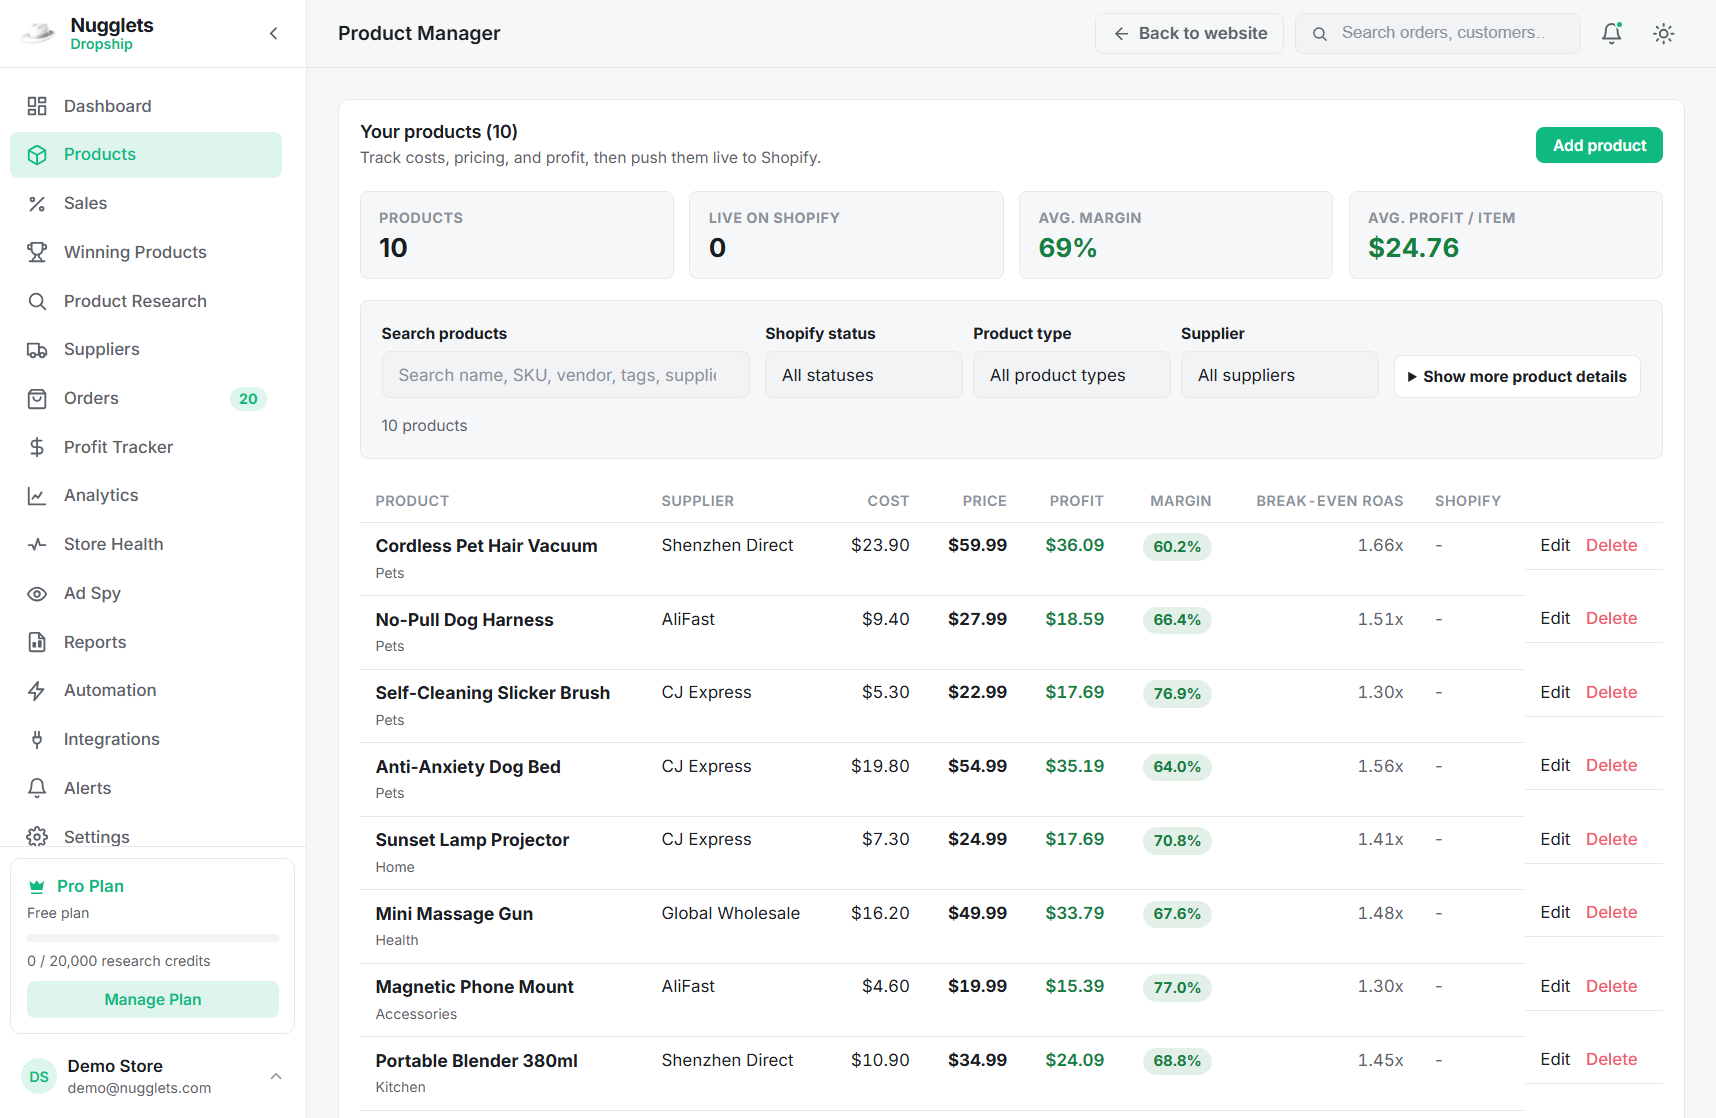Click the Pro Plan crown icon
The height and width of the screenshot is (1118, 1716).
coord(37,886)
